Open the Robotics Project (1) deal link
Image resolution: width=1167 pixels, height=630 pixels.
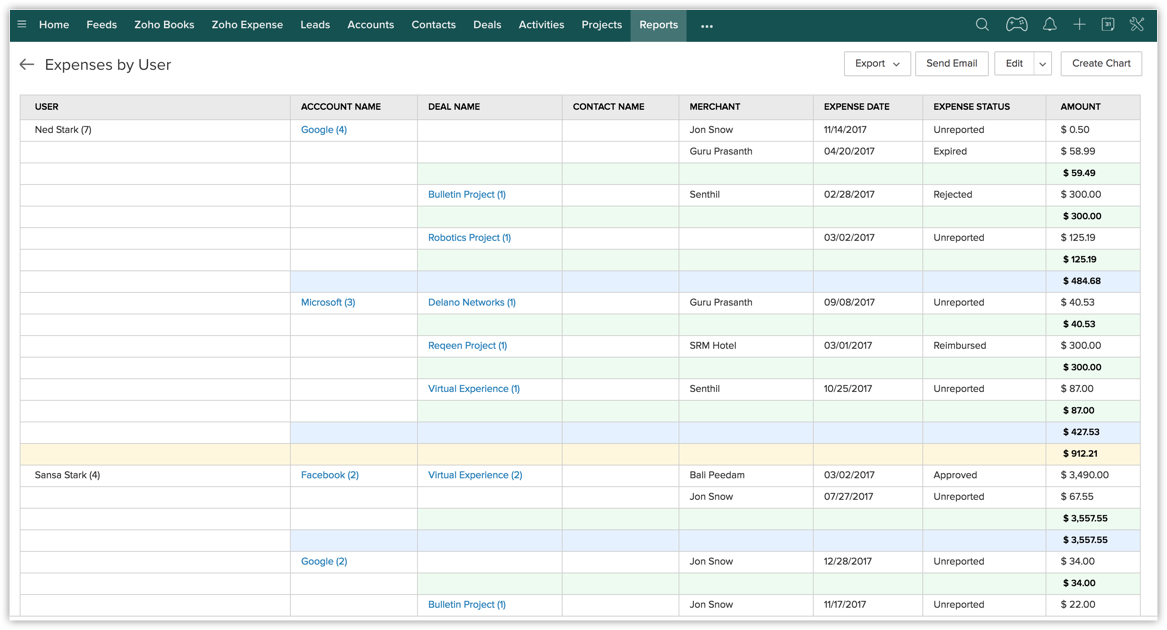click(x=470, y=238)
